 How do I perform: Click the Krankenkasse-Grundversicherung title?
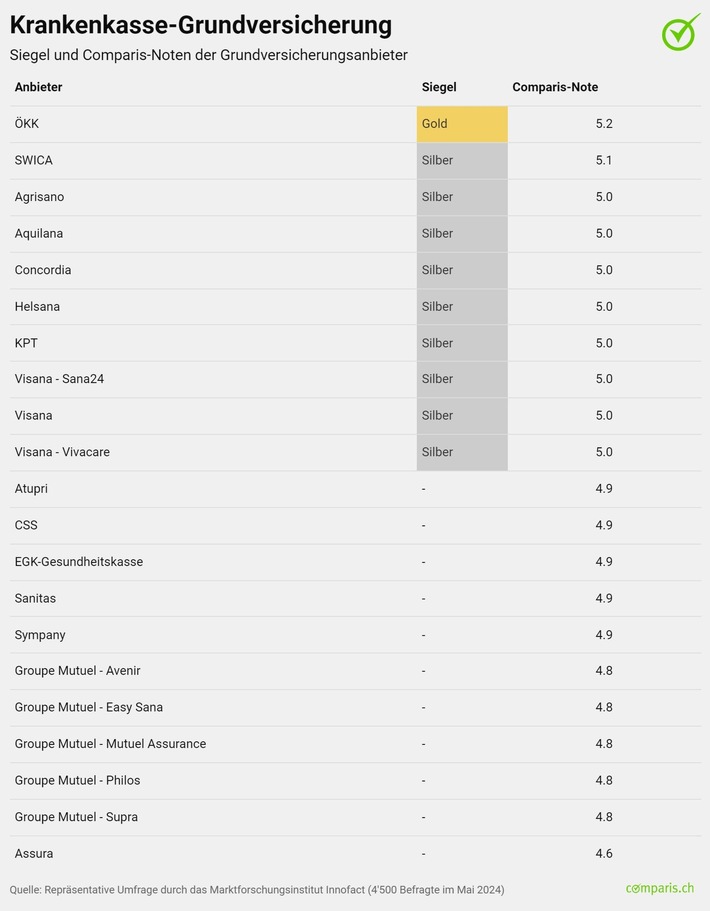(200, 24)
